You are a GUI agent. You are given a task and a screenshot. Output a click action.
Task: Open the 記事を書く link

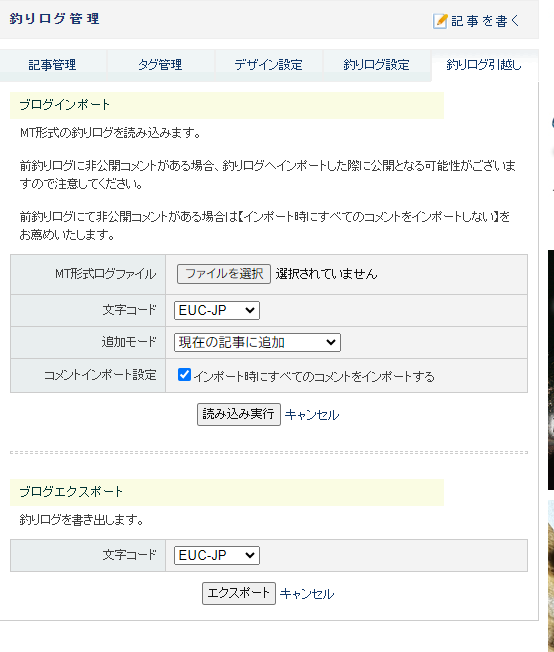(485, 21)
